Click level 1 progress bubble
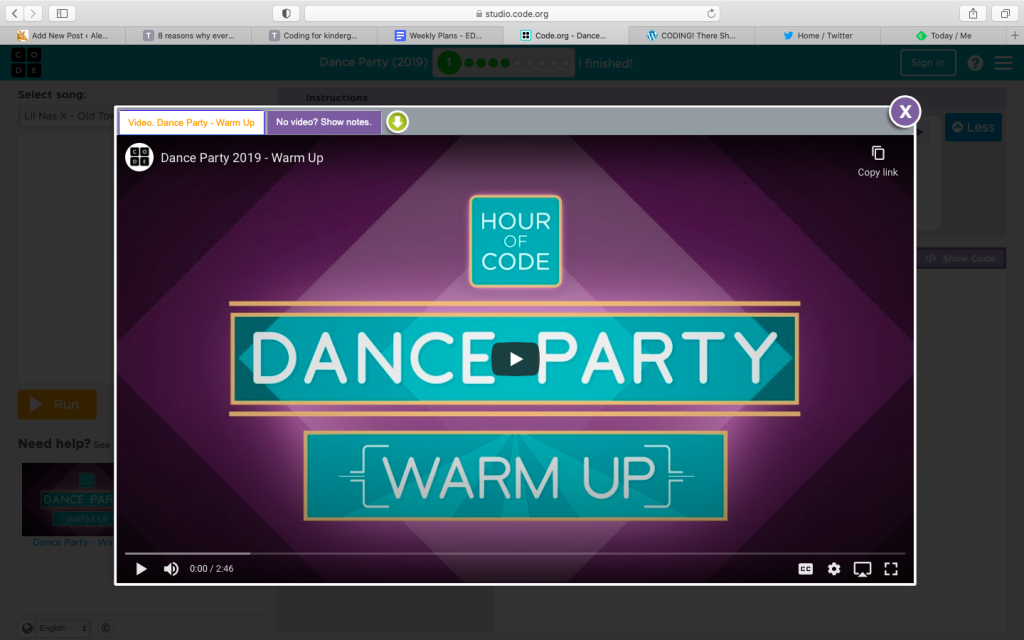The width and height of the screenshot is (1024, 640). pyautogui.click(x=449, y=63)
